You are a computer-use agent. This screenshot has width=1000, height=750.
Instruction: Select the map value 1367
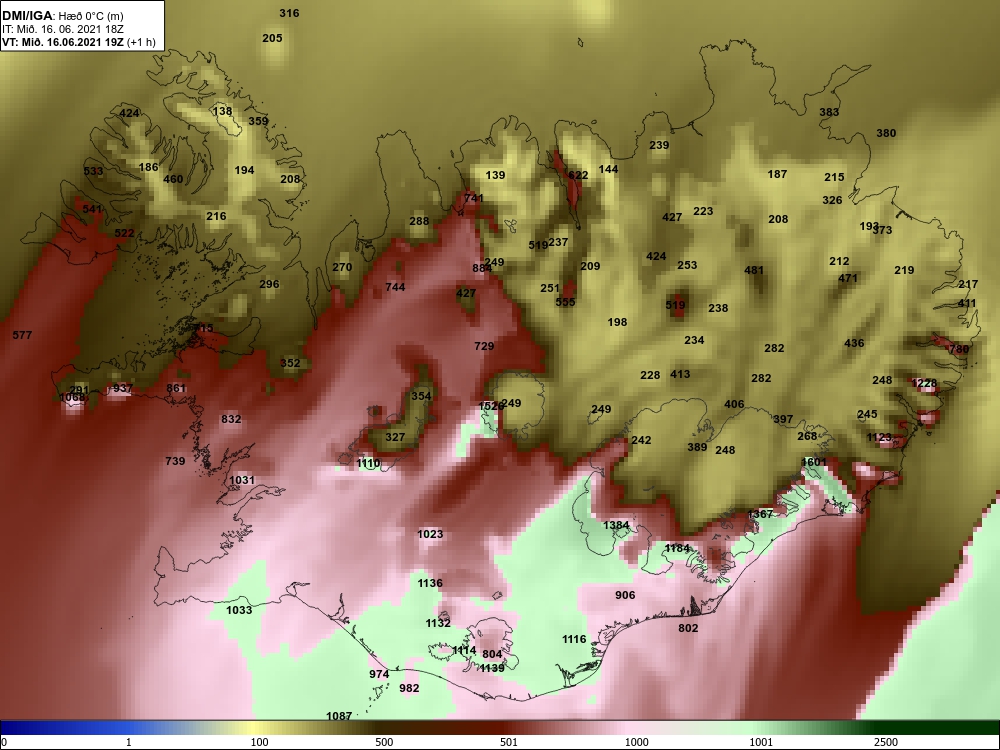click(x=761, y=514)
